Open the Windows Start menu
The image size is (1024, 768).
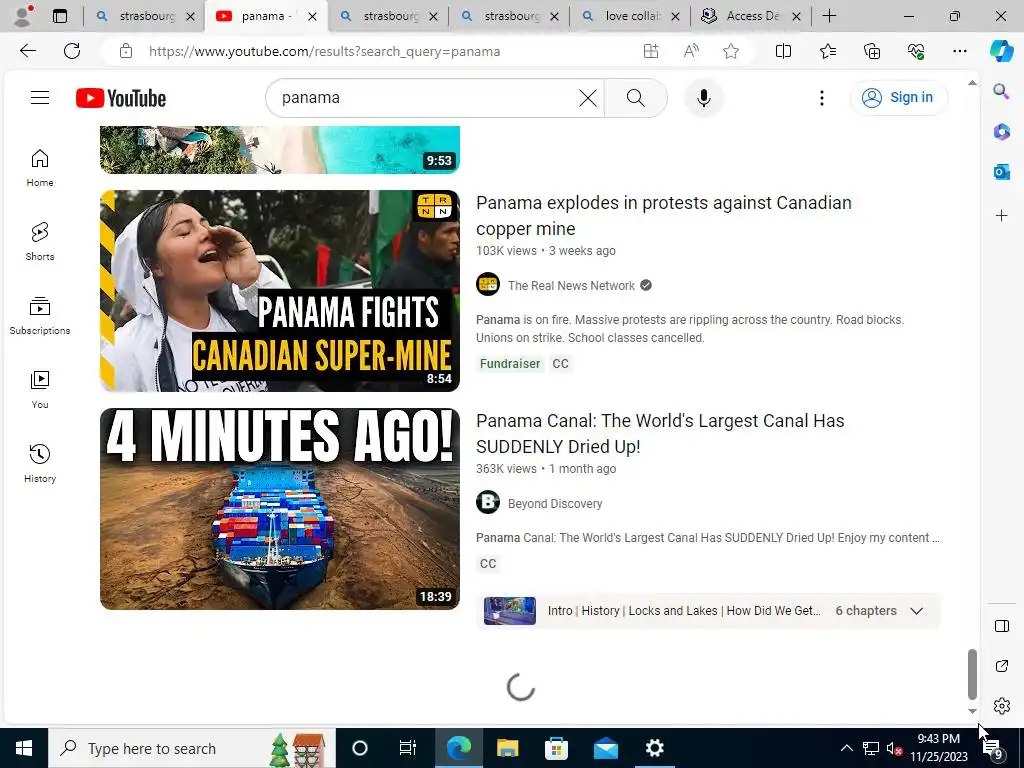(x=24, y=748)
